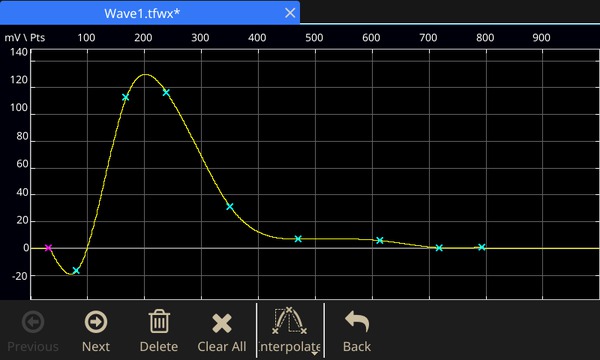Viewport: 600px width, 360px height.
Task: Click the Back arrow icon
Action: 357,321
